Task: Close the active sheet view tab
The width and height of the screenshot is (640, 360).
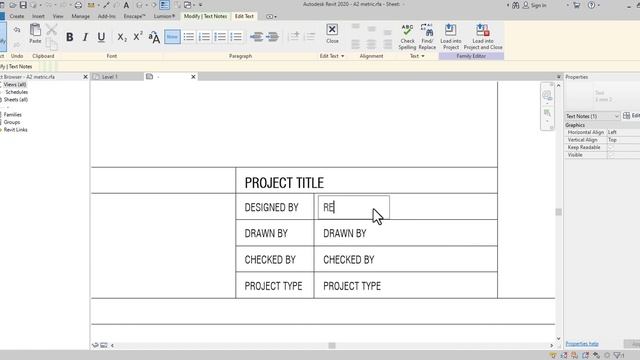Action: pos(193,77)
